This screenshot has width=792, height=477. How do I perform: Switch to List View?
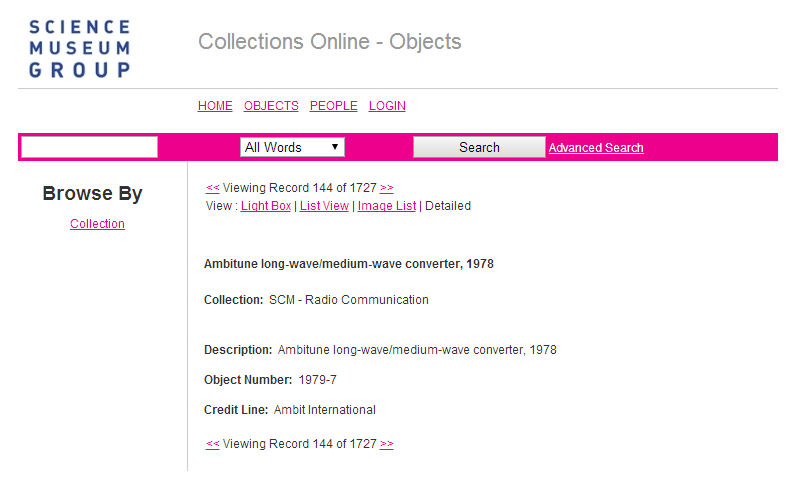coord(324,206)
